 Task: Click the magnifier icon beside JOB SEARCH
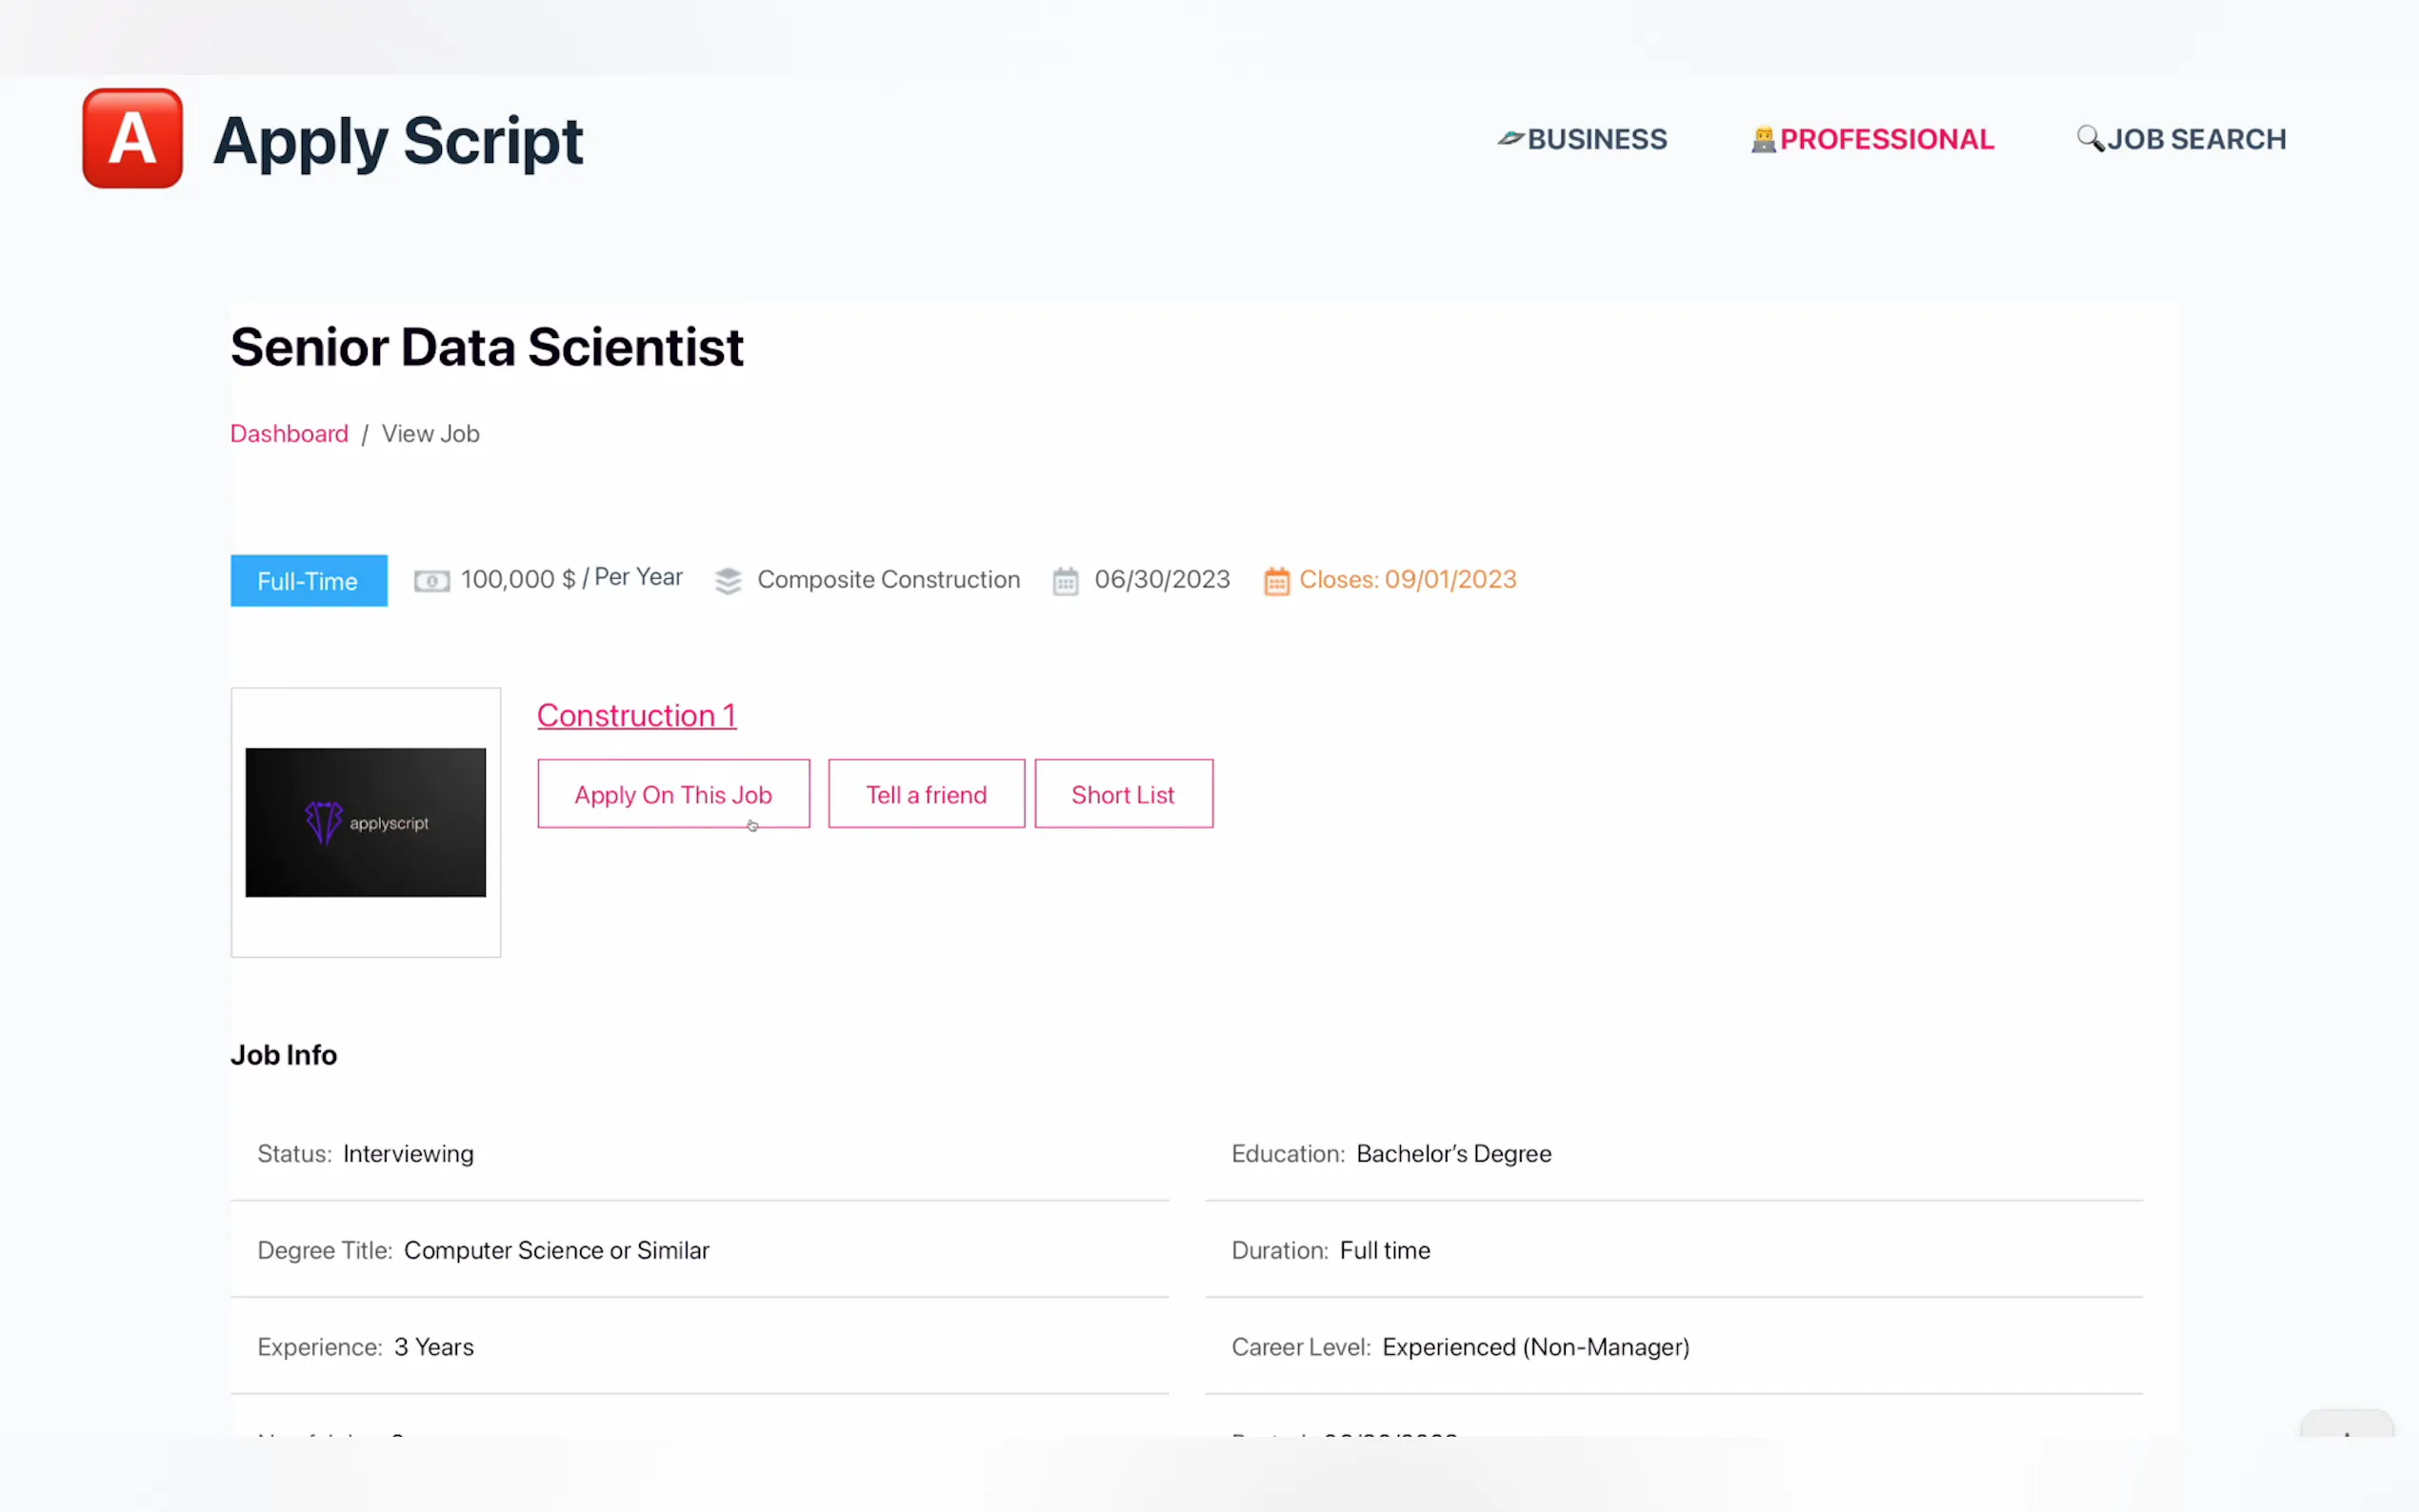coord(2090,138)
